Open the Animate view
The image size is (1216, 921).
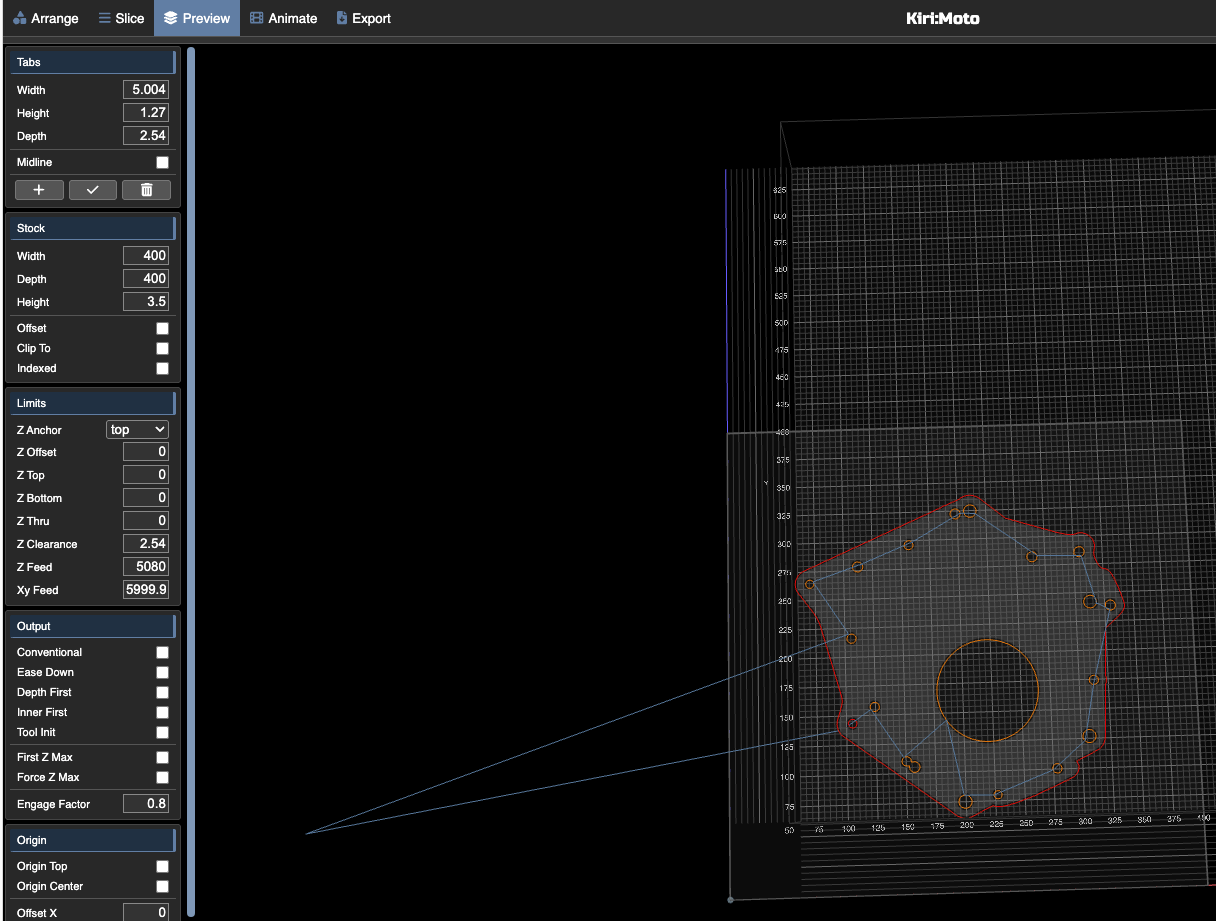[284, 18]
